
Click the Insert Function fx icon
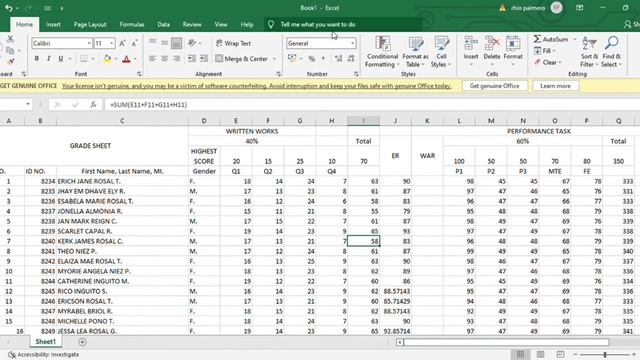tap(93, 105)
